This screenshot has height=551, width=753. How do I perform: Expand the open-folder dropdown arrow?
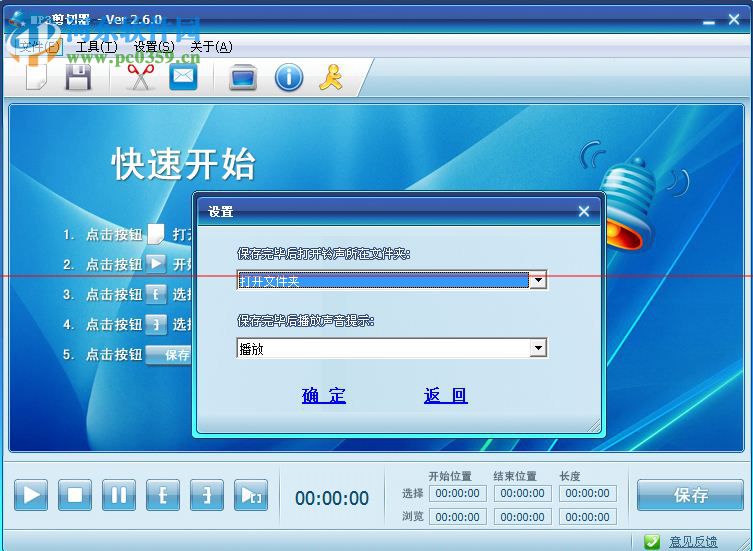click(x=538, y=280)
